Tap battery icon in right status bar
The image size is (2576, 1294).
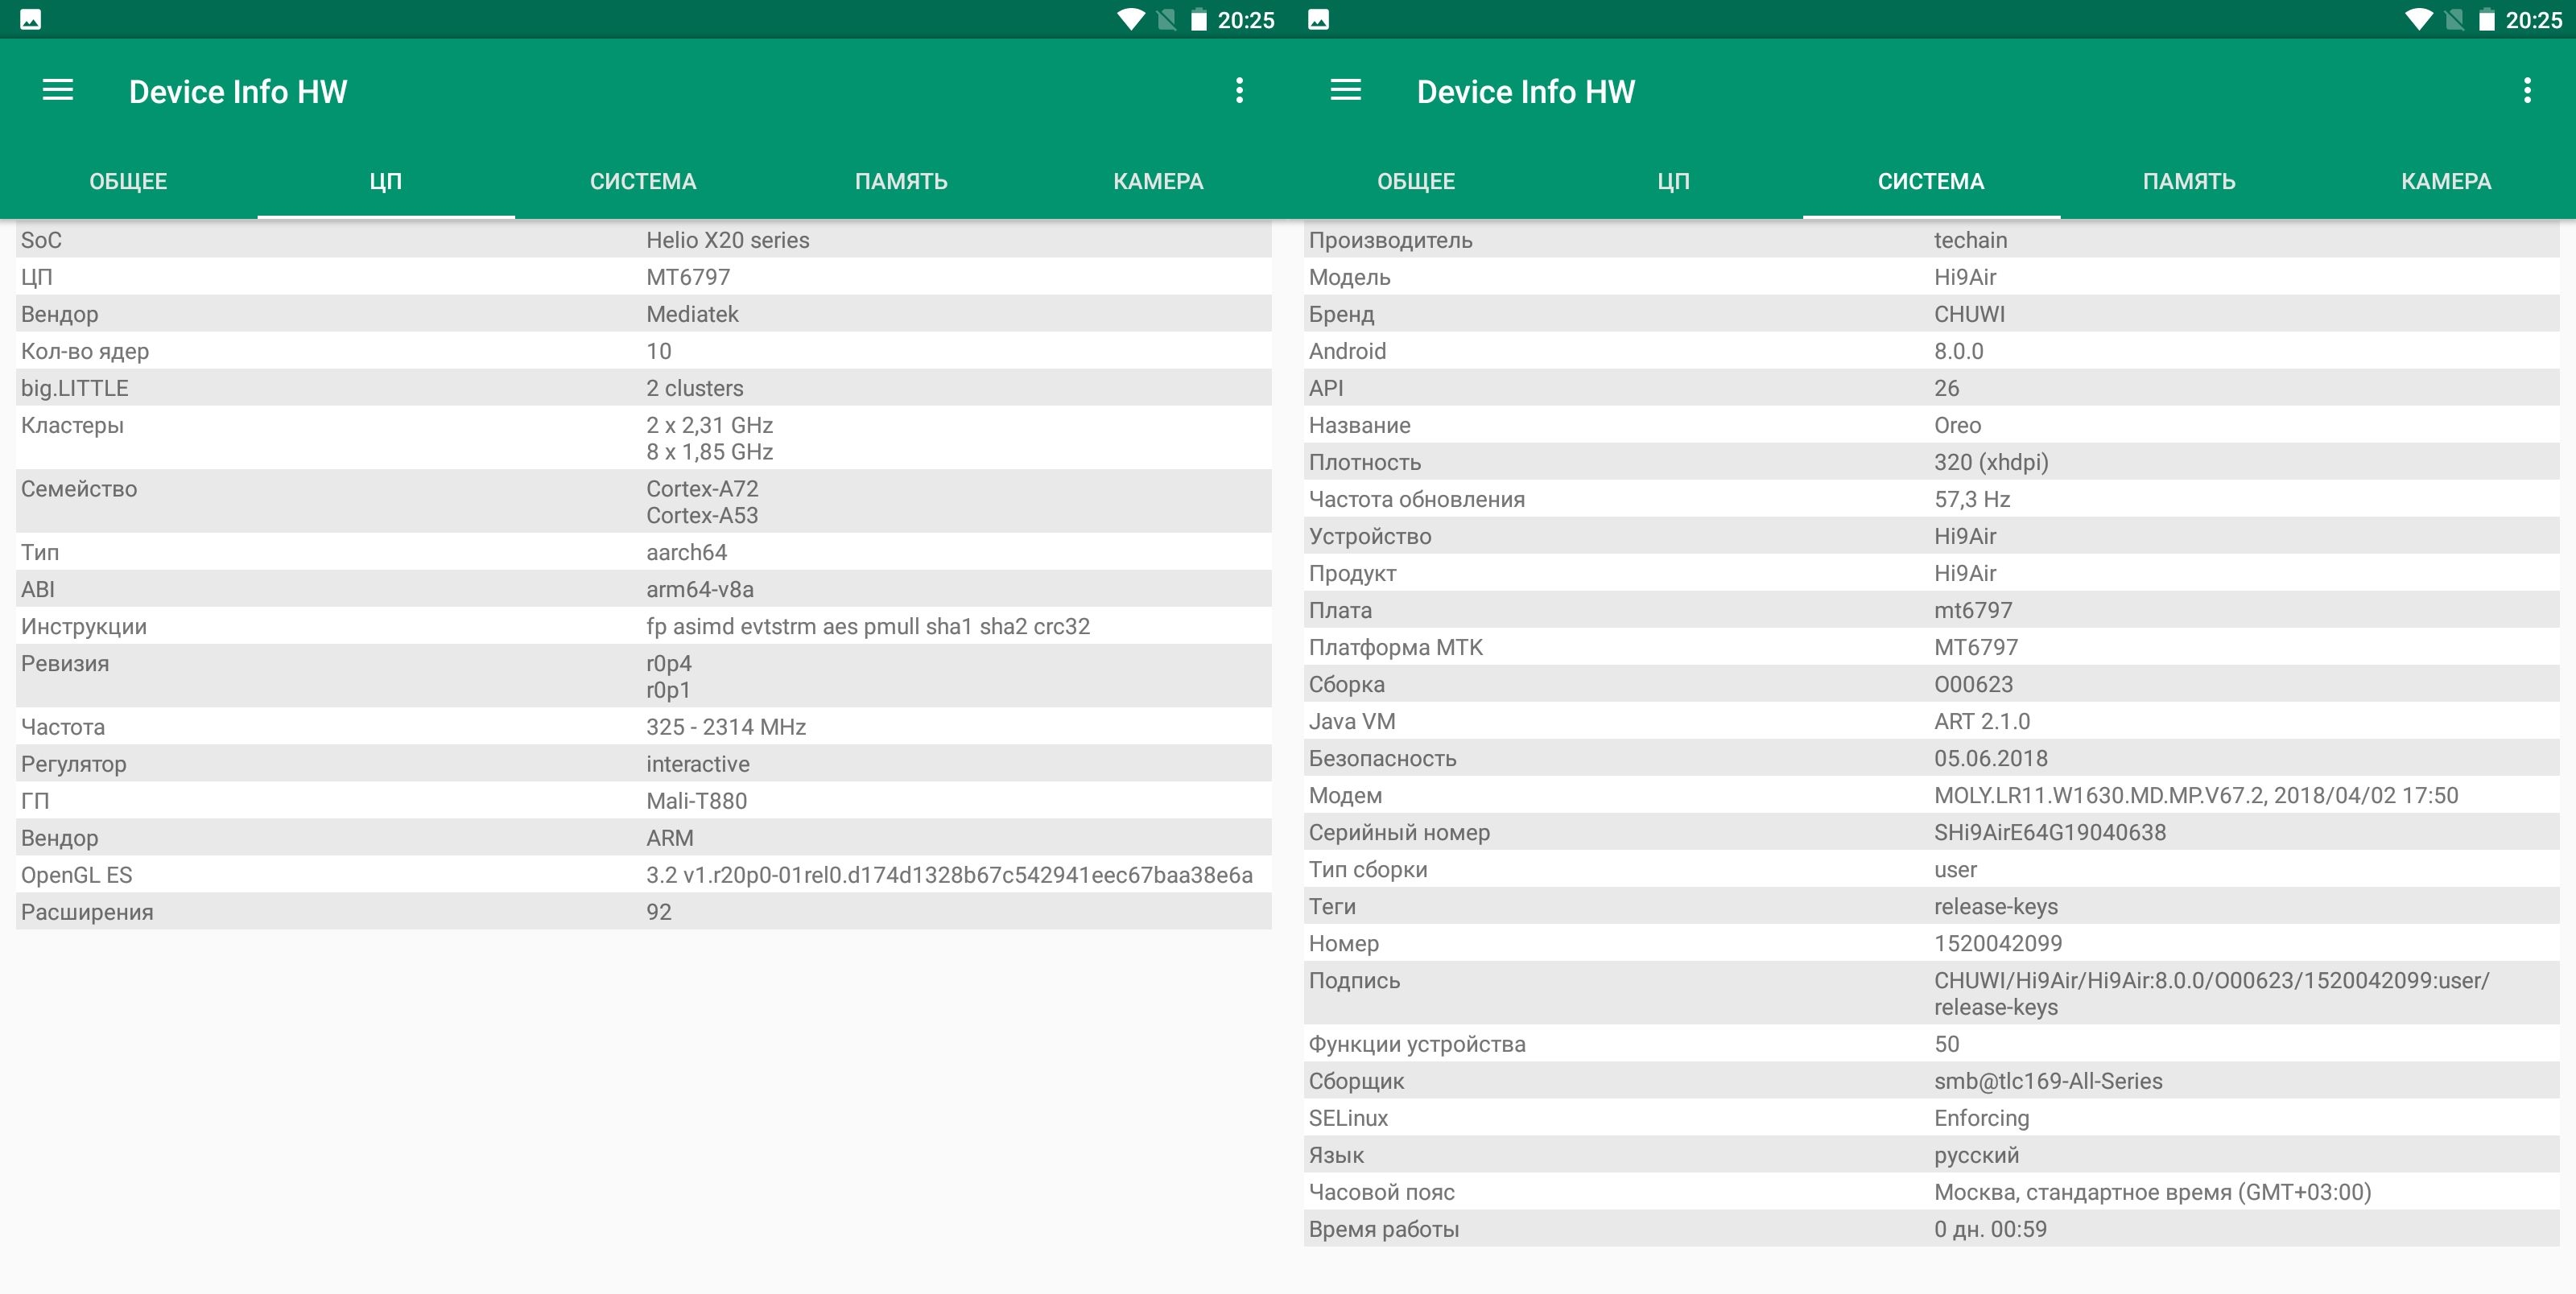pyautogui.click(x=2486, y=19)
